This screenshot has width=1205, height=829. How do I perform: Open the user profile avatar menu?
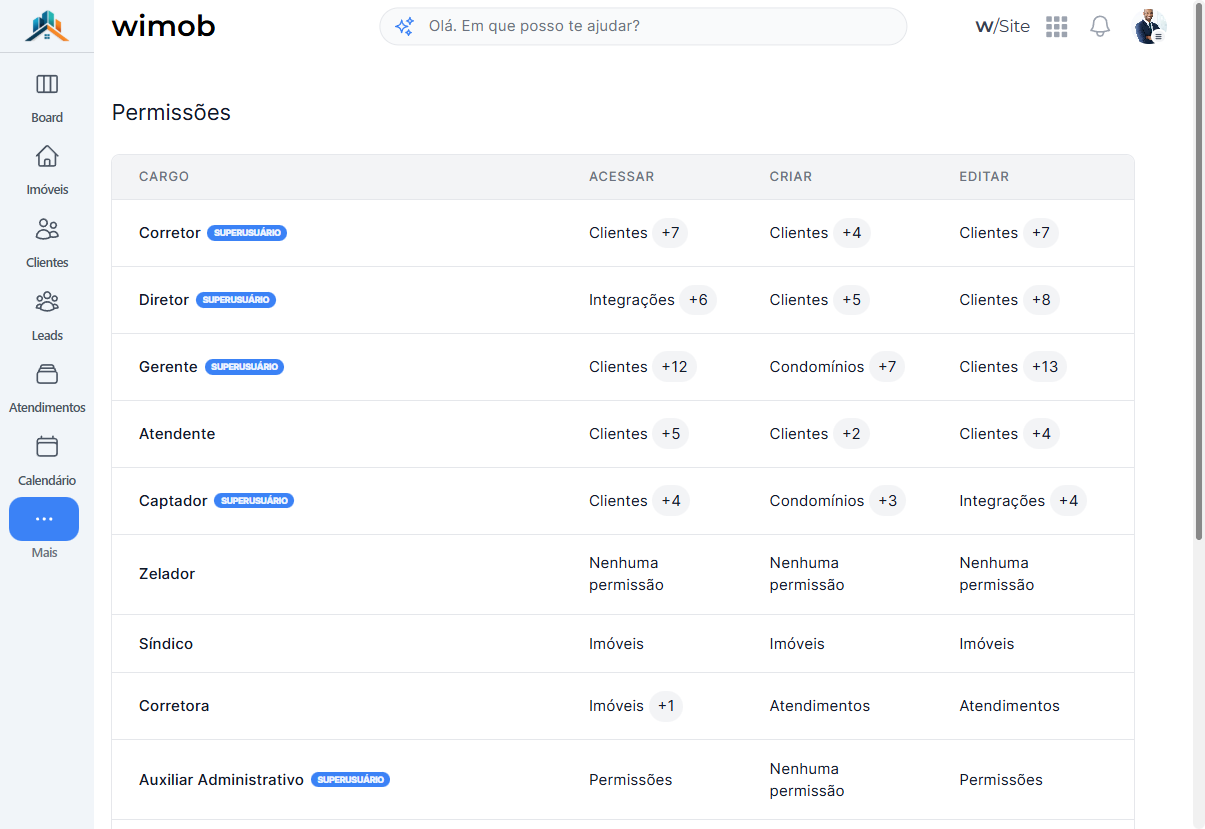(1150, 27)
